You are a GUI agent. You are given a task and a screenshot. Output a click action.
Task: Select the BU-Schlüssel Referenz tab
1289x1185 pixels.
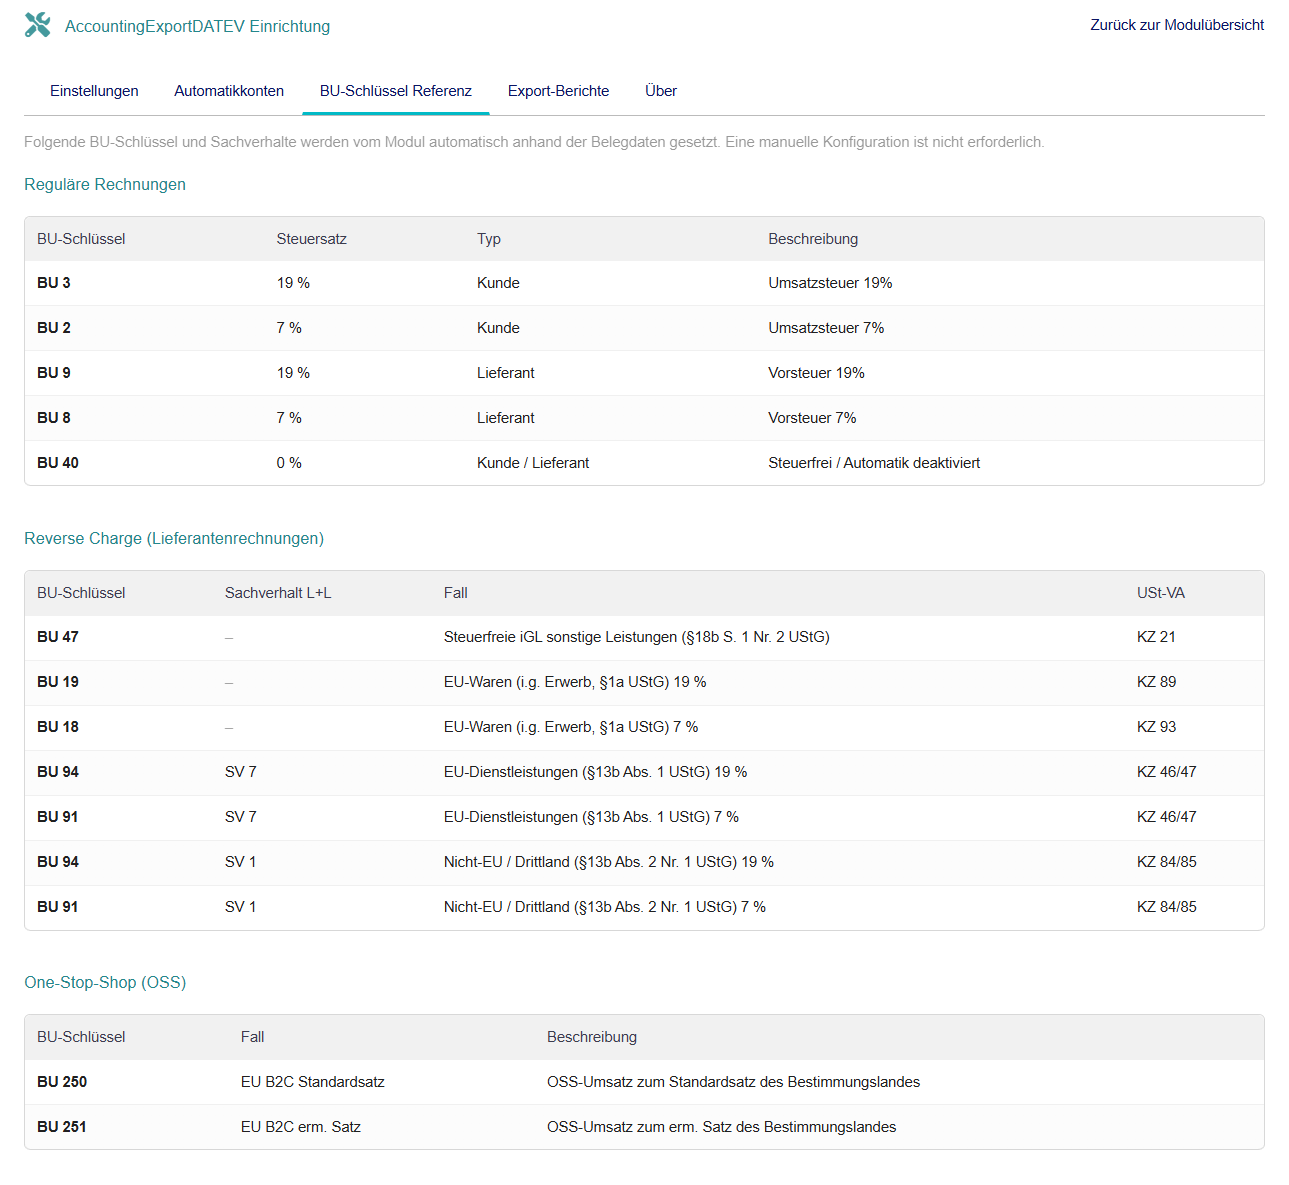395,91
